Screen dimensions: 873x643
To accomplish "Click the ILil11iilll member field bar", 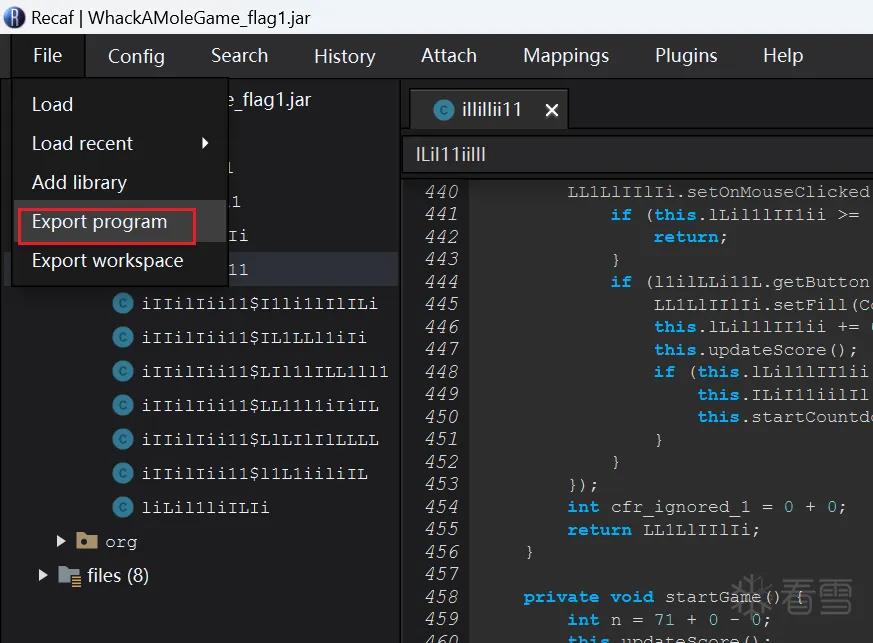I will coord(637,154).
